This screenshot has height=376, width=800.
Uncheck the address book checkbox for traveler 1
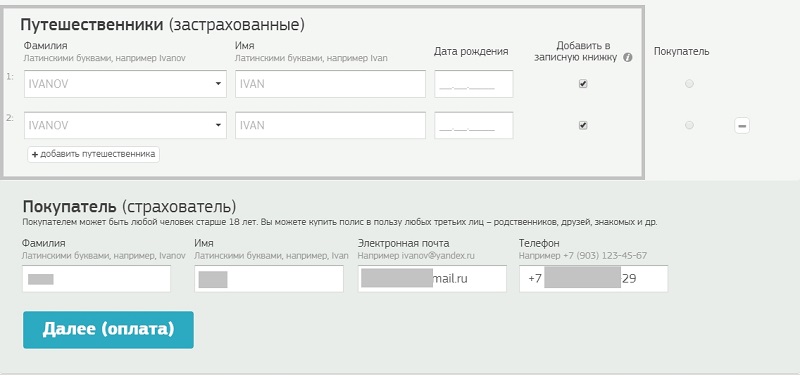[583, 84]
